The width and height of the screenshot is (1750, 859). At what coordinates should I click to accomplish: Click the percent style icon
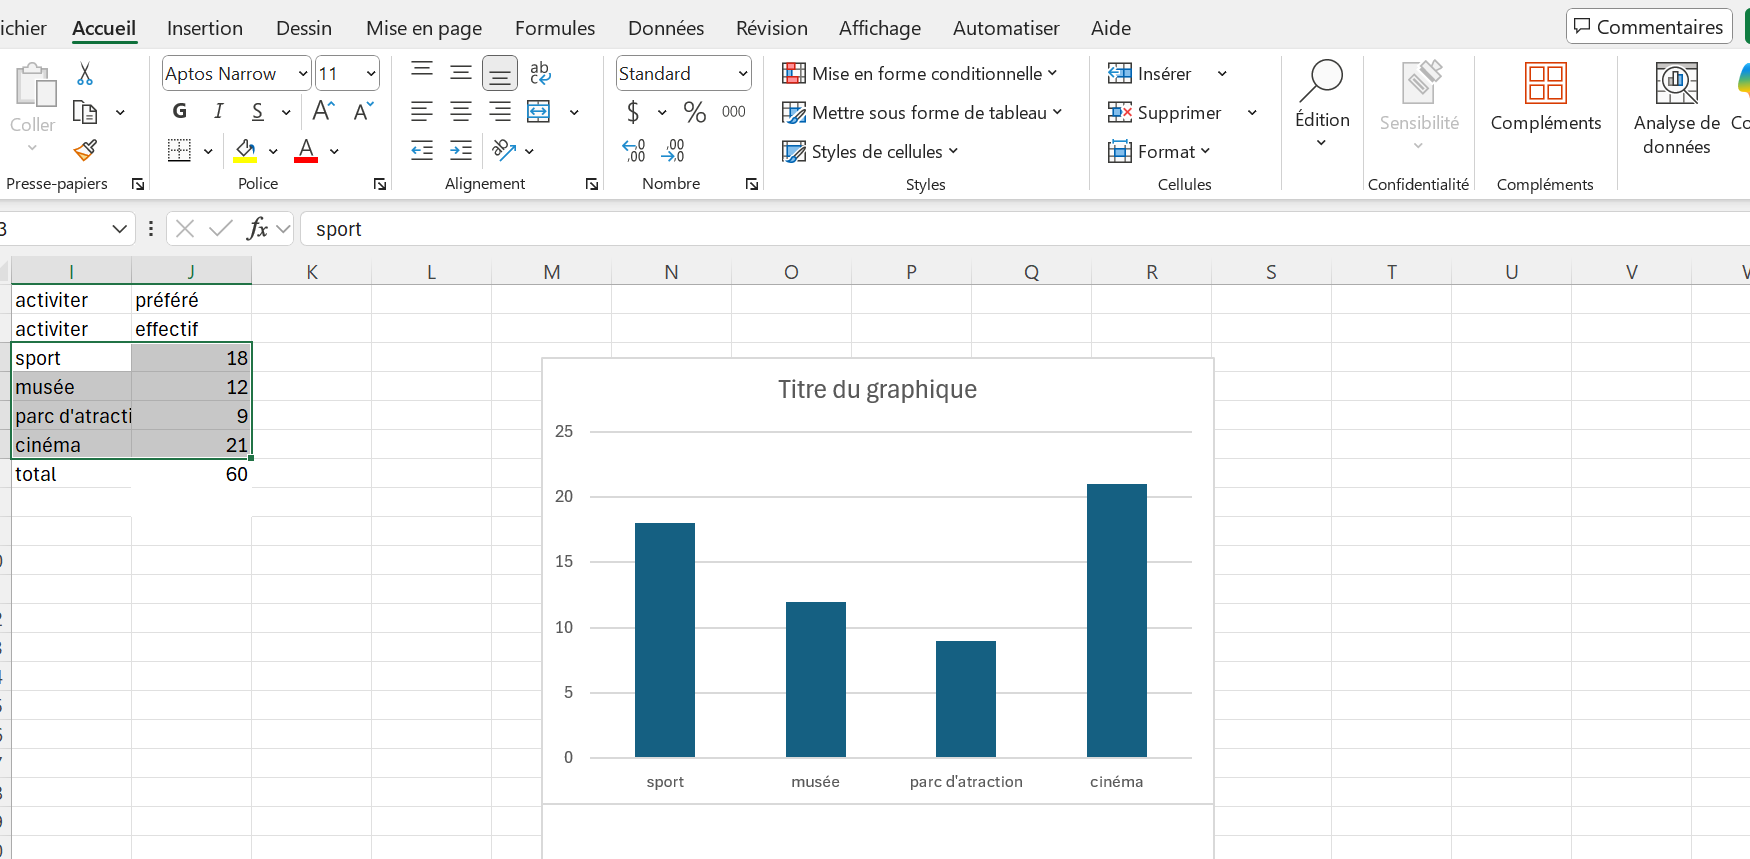click(x=694, y=112)
